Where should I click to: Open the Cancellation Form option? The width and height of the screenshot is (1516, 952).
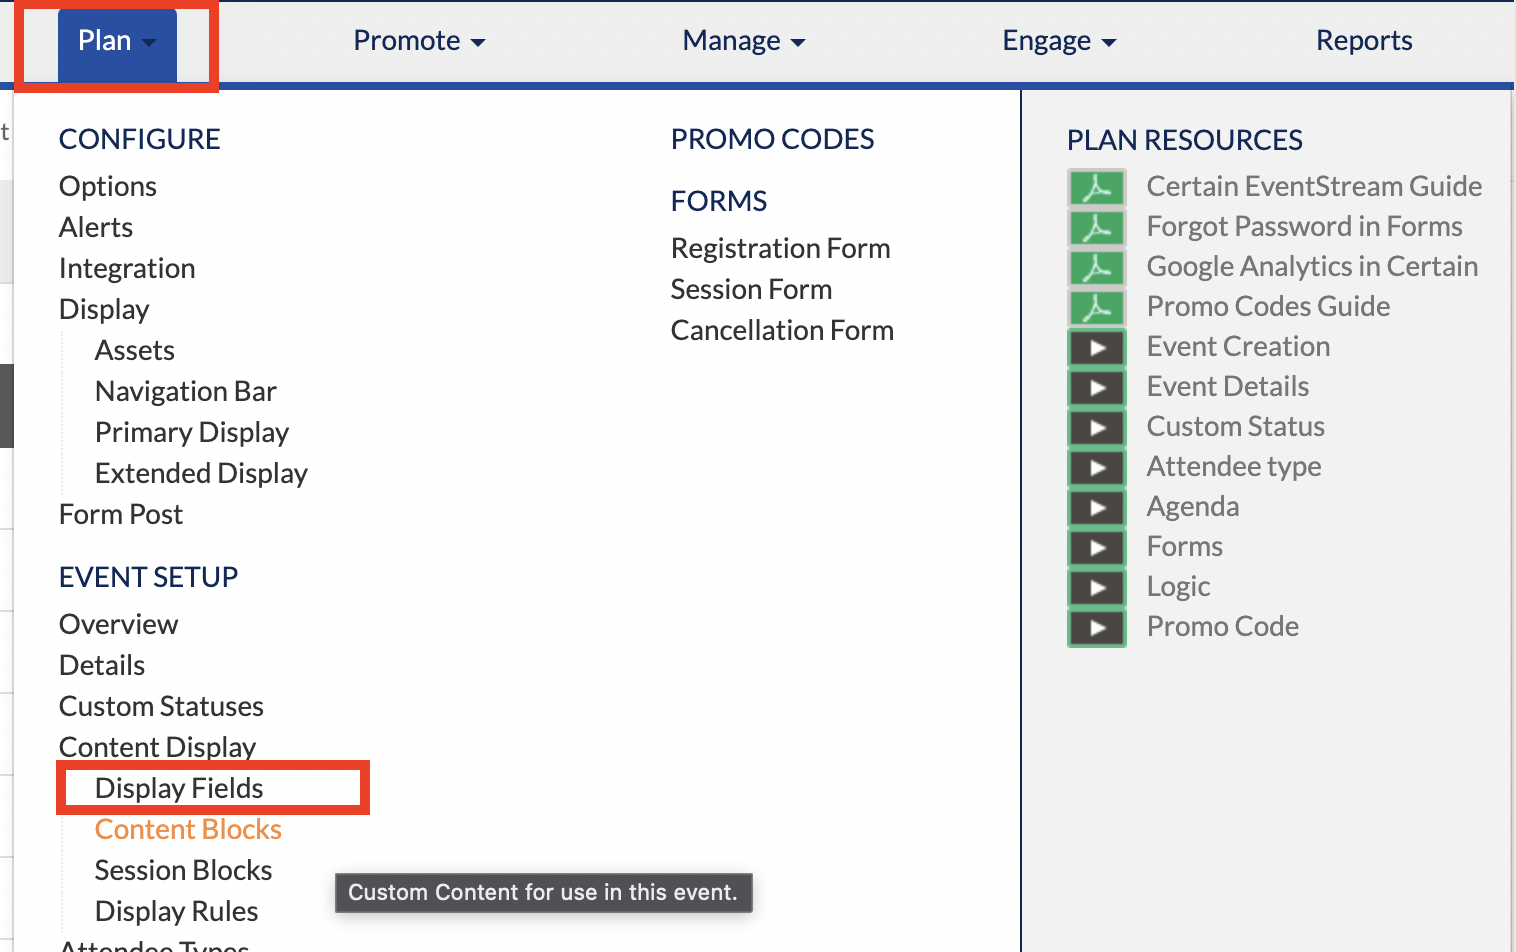click(782, 330)
